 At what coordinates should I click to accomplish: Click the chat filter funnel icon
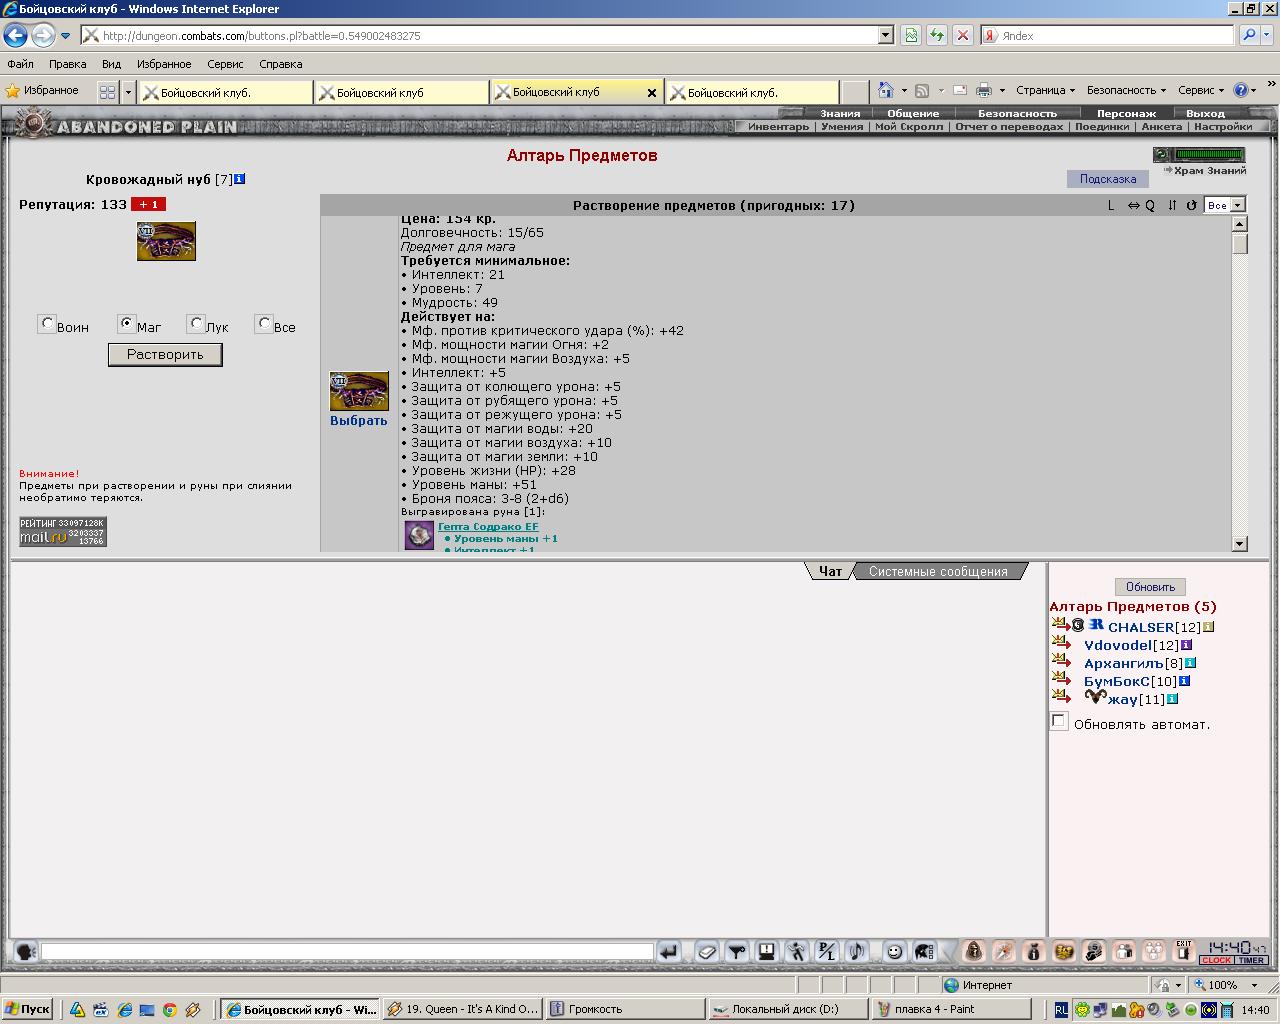click(737, 952)
